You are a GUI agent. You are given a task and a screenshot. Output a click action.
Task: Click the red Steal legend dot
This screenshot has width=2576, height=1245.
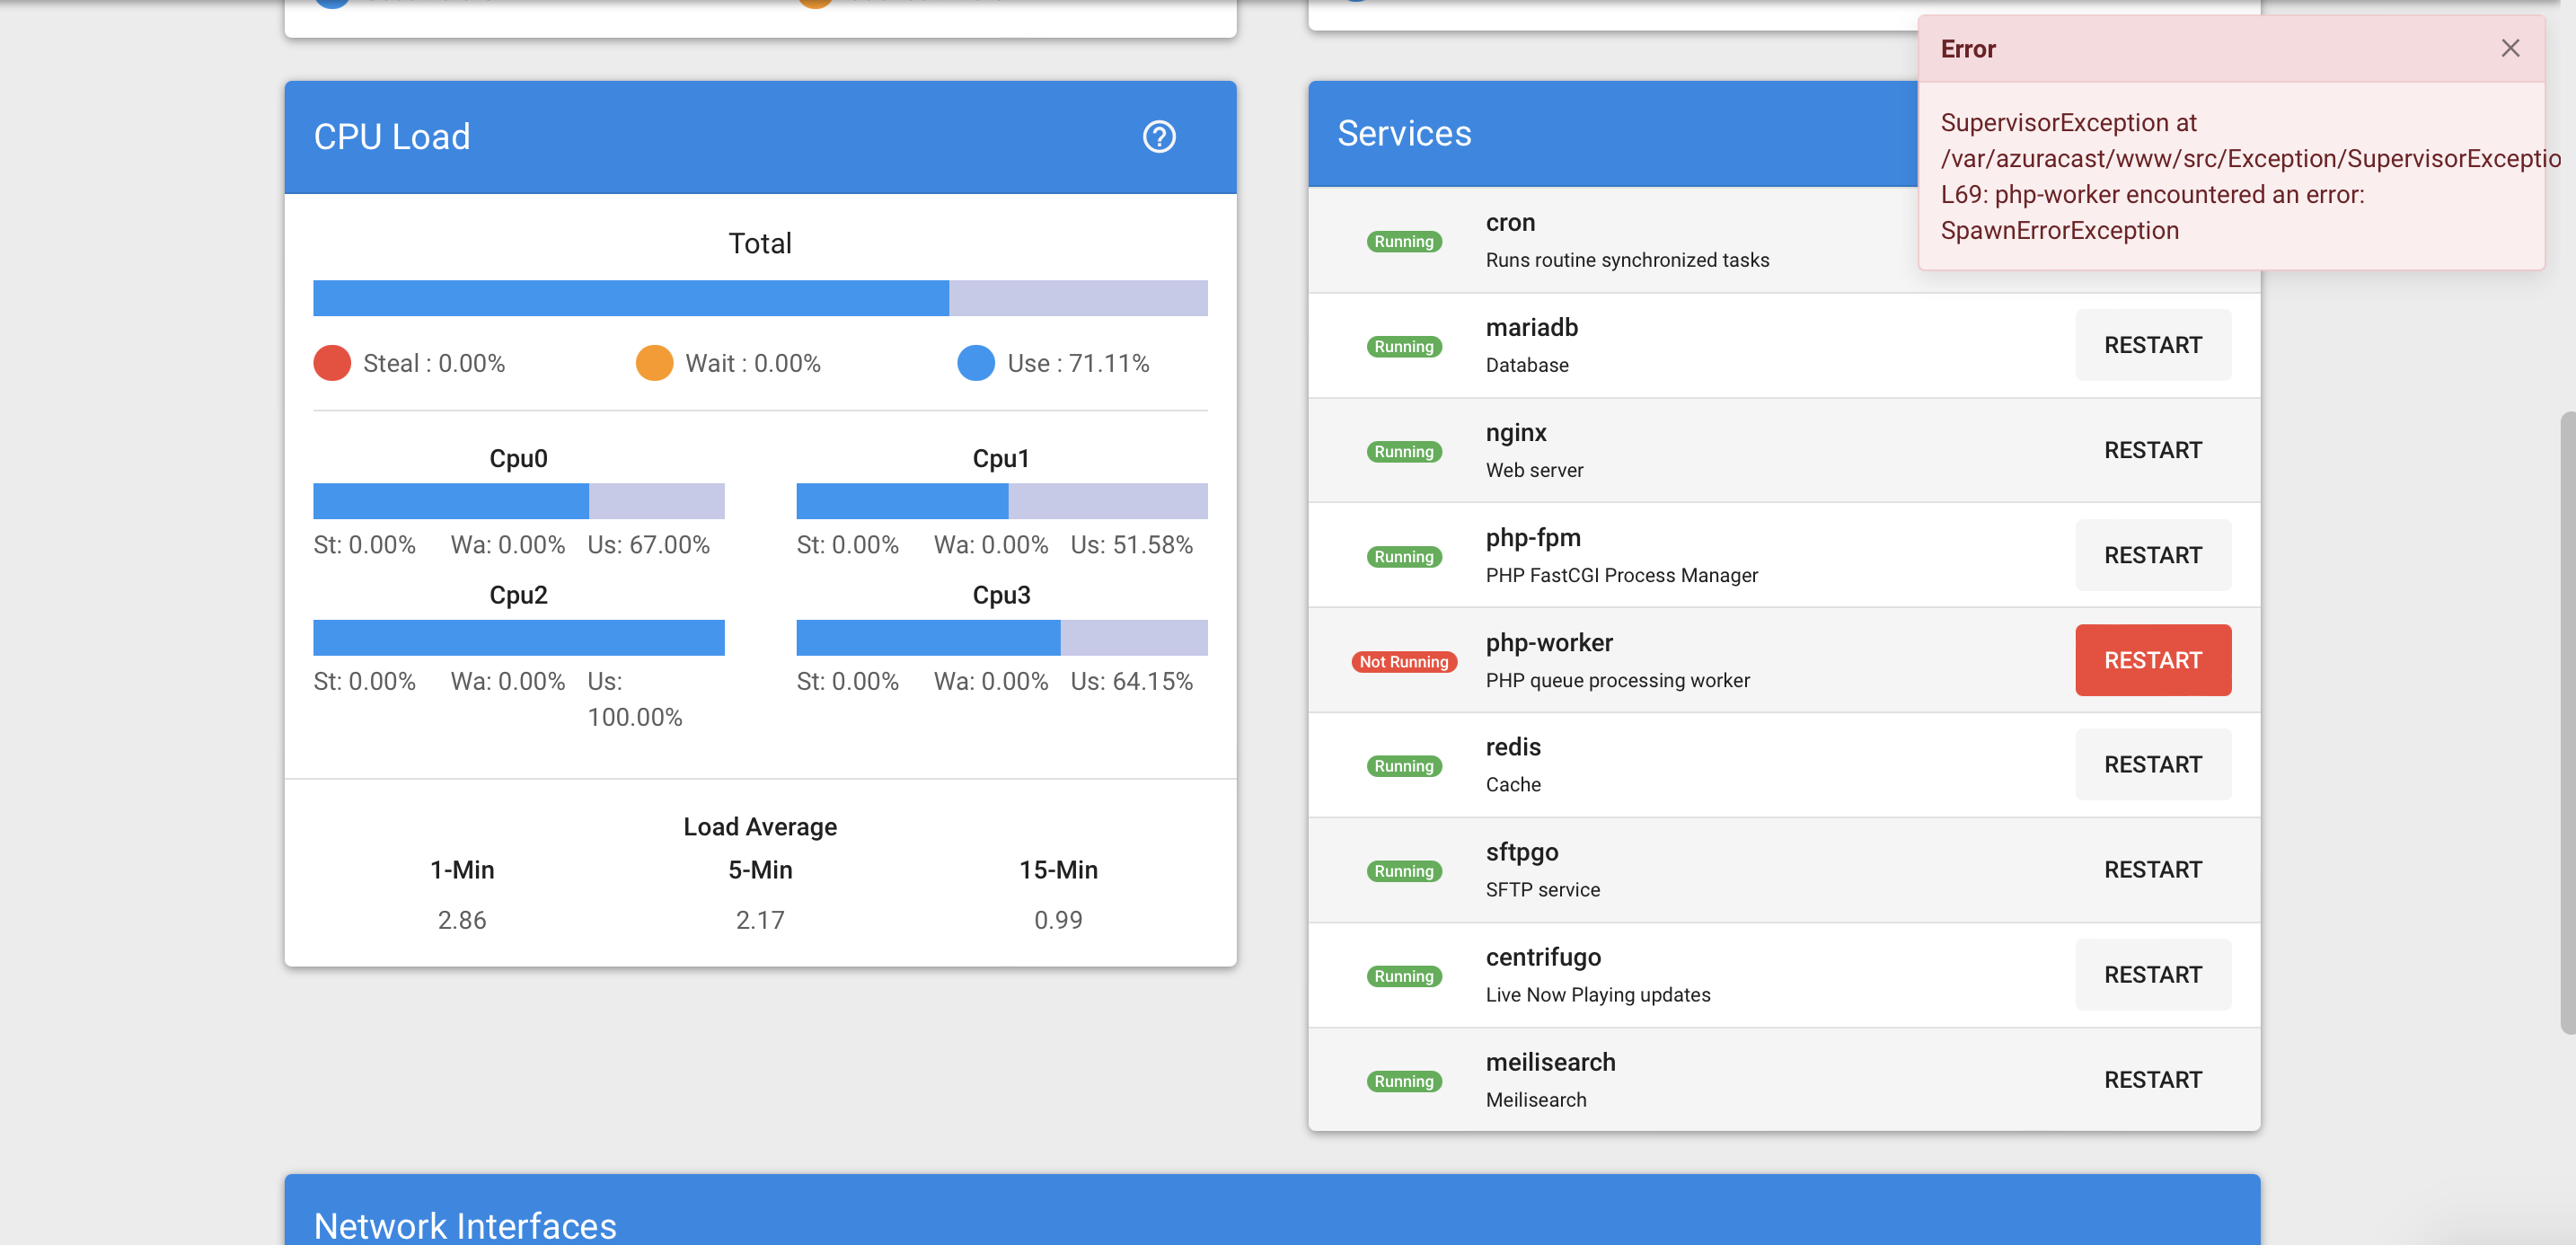pos(332,363)
